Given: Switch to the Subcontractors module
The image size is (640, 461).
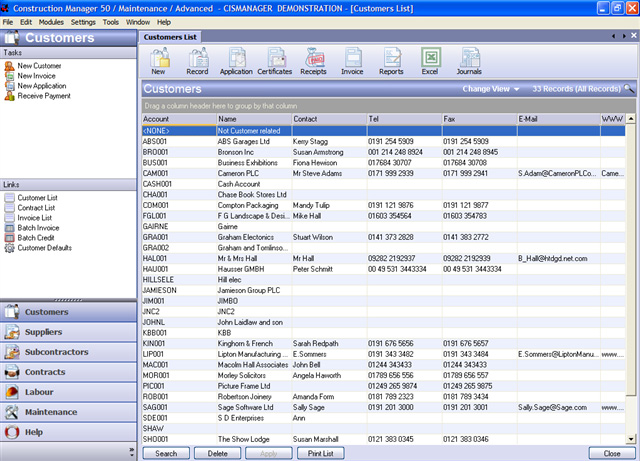Looking at the screenshot, I should pyautogui.click(x=68, y=352).
